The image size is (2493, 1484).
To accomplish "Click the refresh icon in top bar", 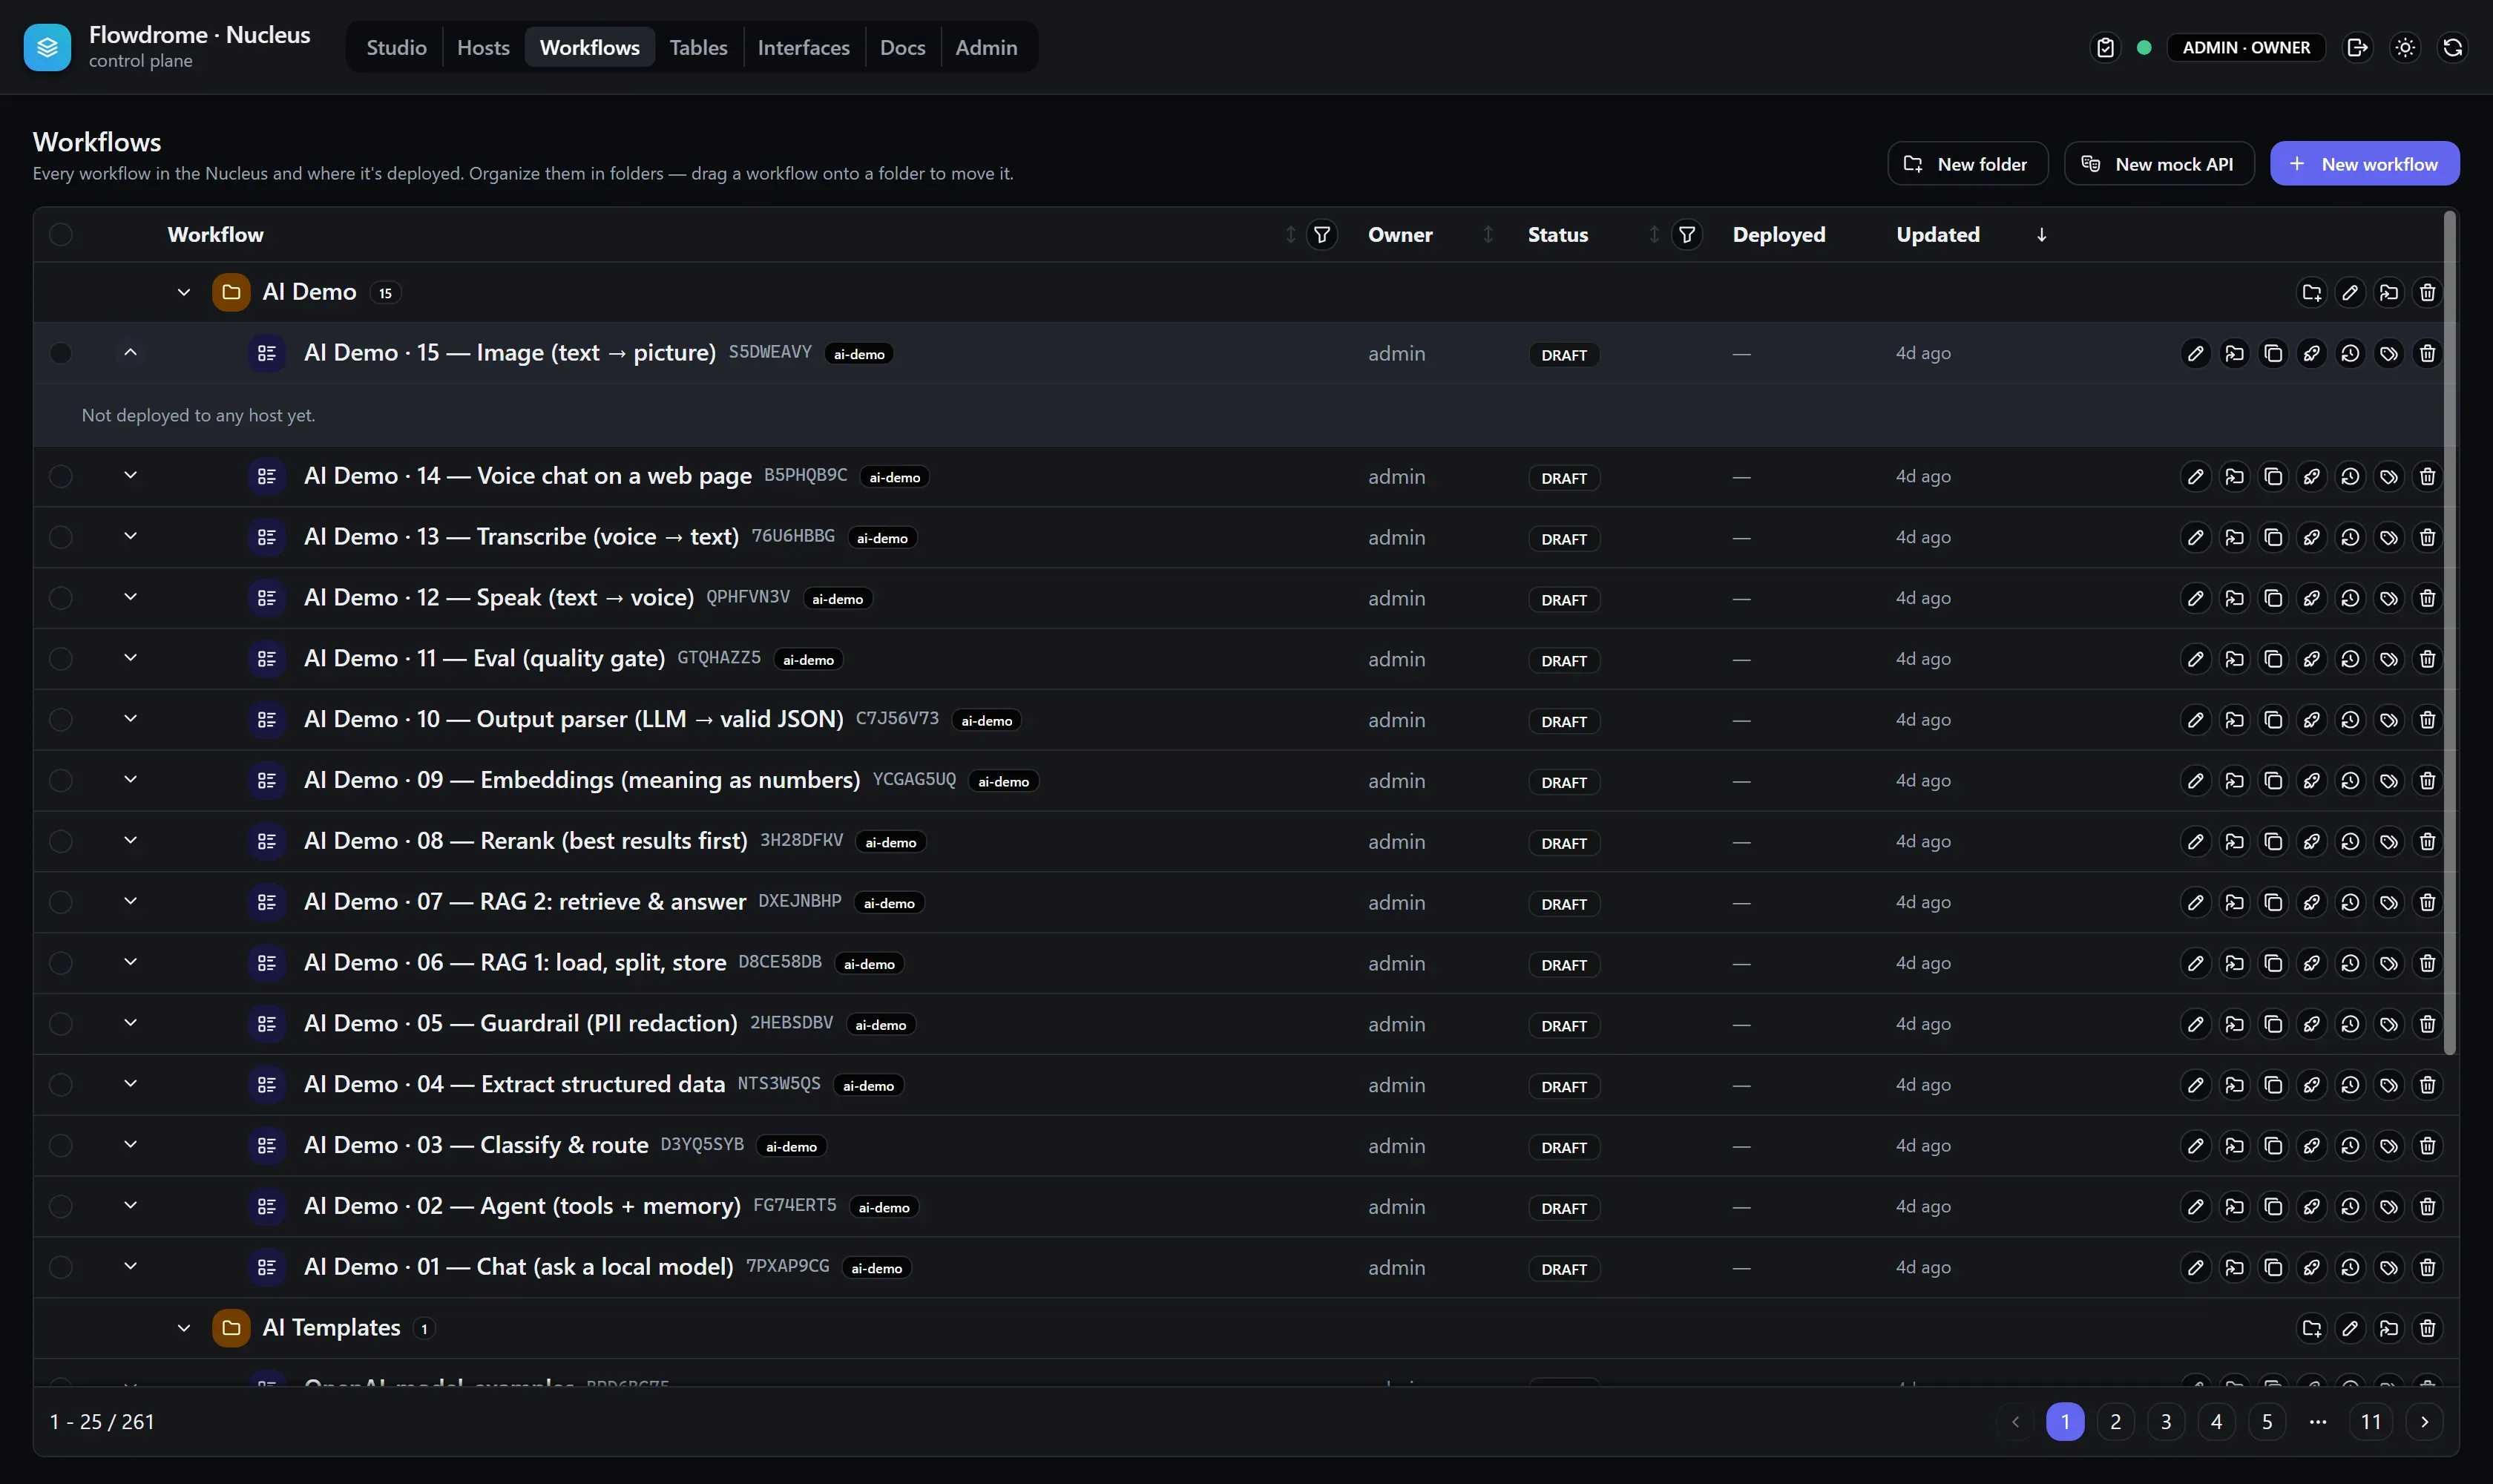I will pos(2452,47).
